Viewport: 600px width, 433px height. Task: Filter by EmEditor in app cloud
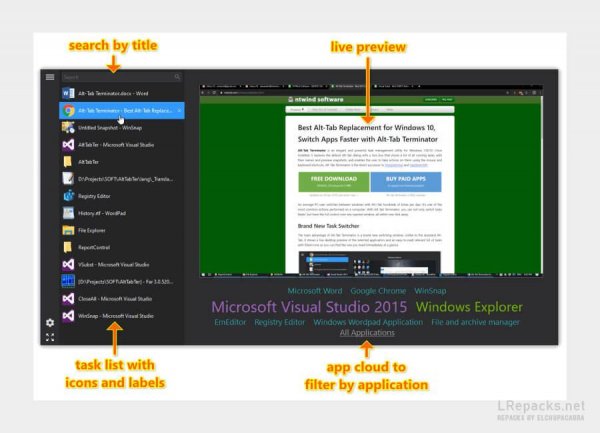pyautogui.click(x=230, y=322)
